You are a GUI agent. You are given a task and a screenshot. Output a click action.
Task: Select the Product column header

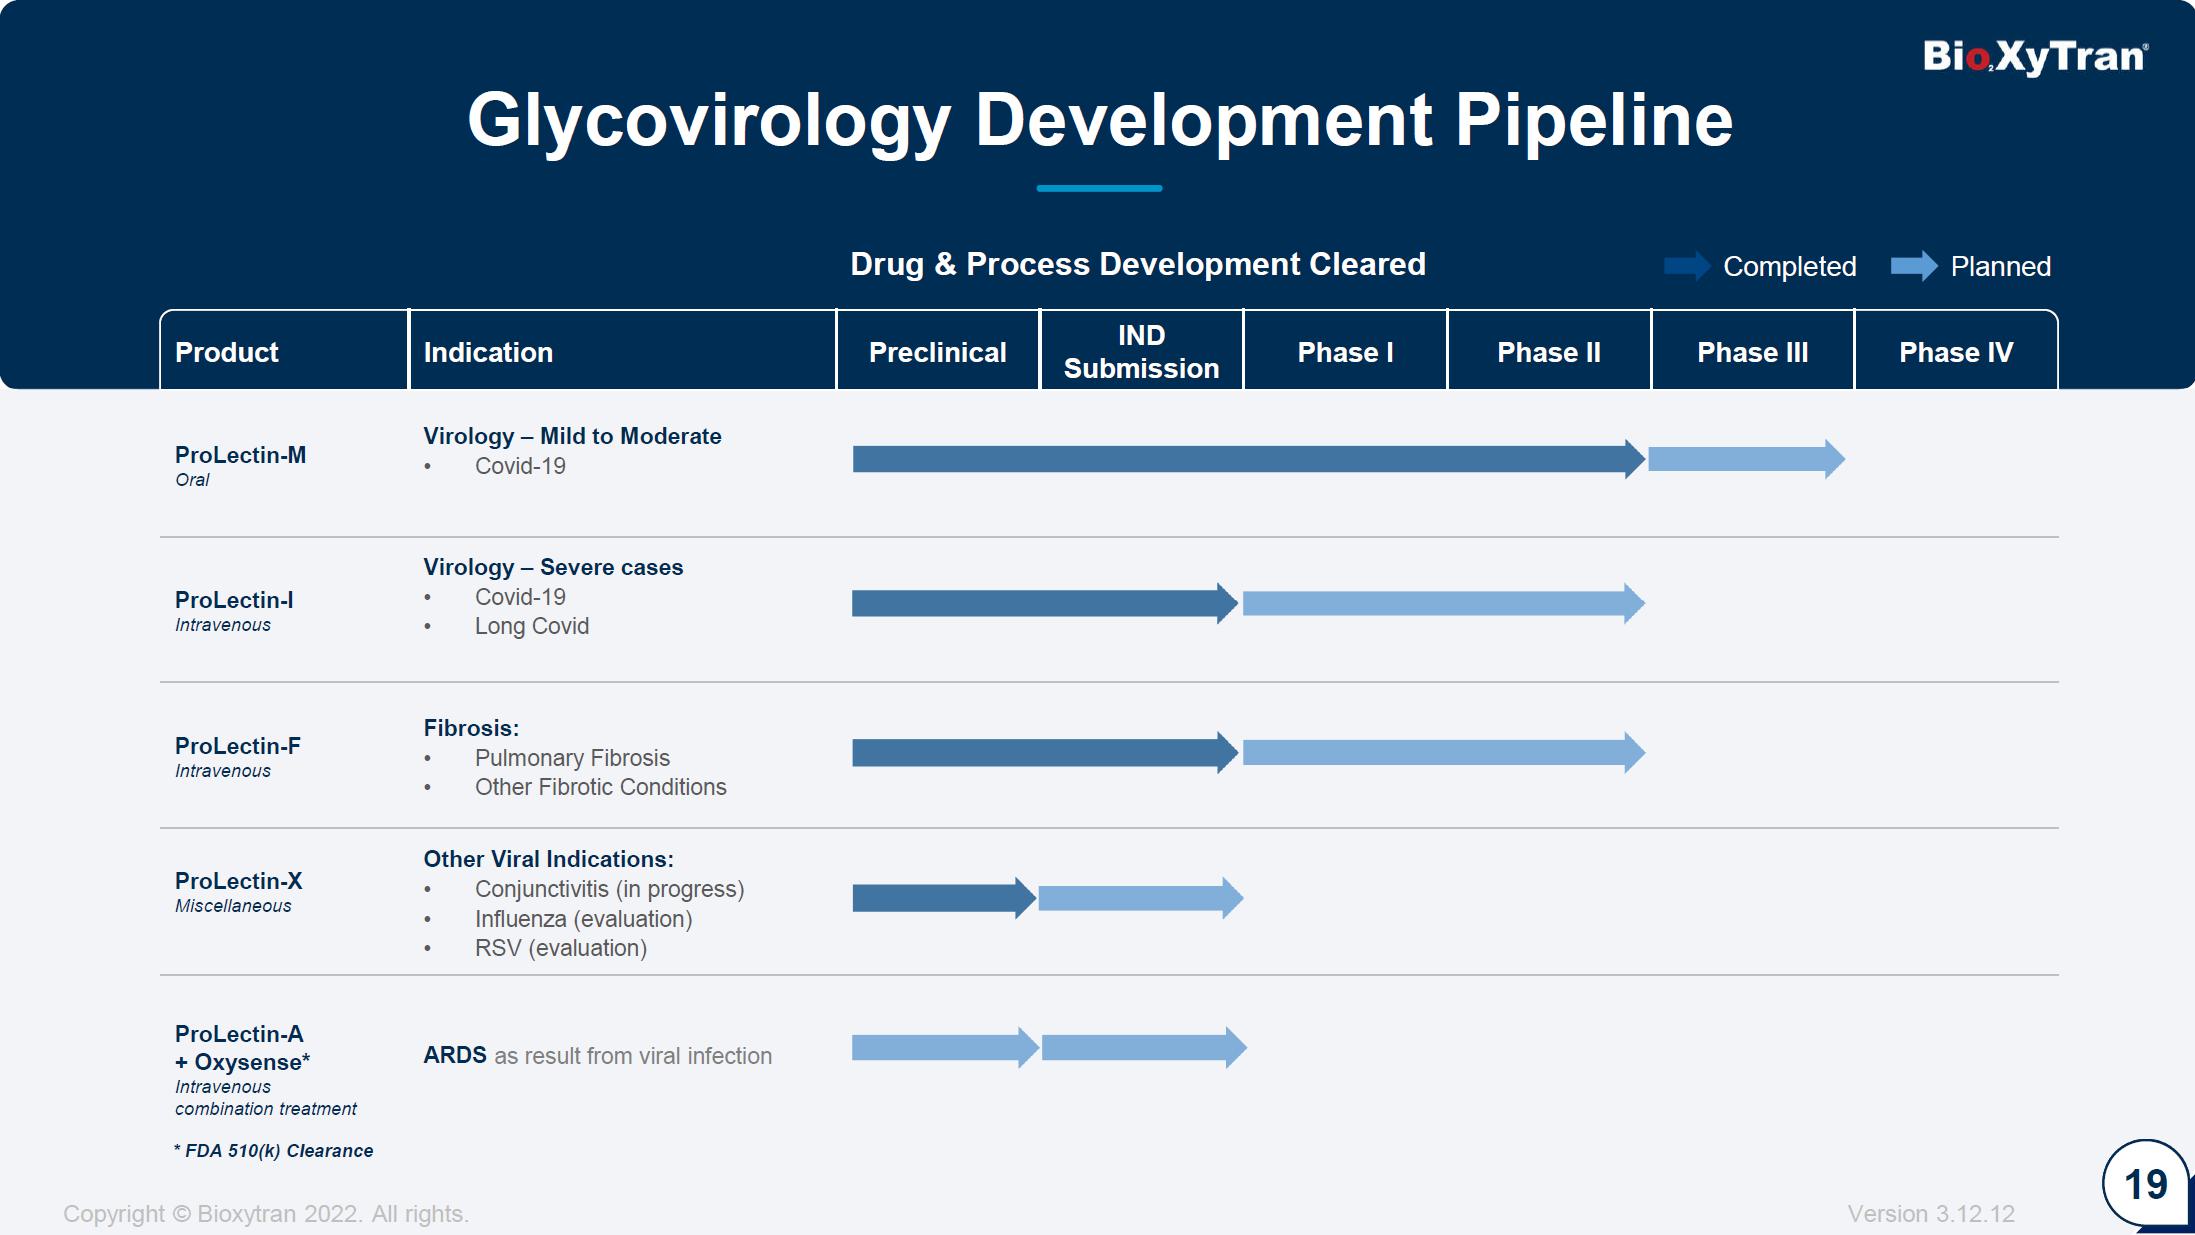coord(284,351)
